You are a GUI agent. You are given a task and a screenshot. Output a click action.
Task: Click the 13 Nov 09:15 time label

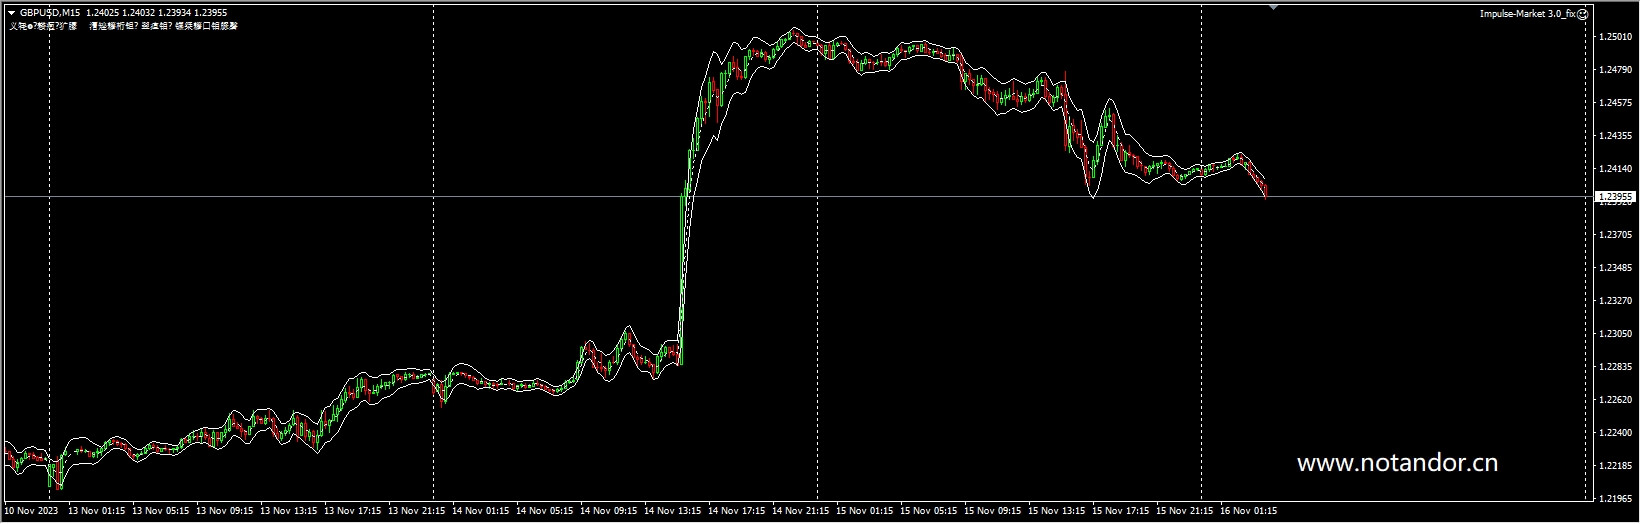pos(224,511)
